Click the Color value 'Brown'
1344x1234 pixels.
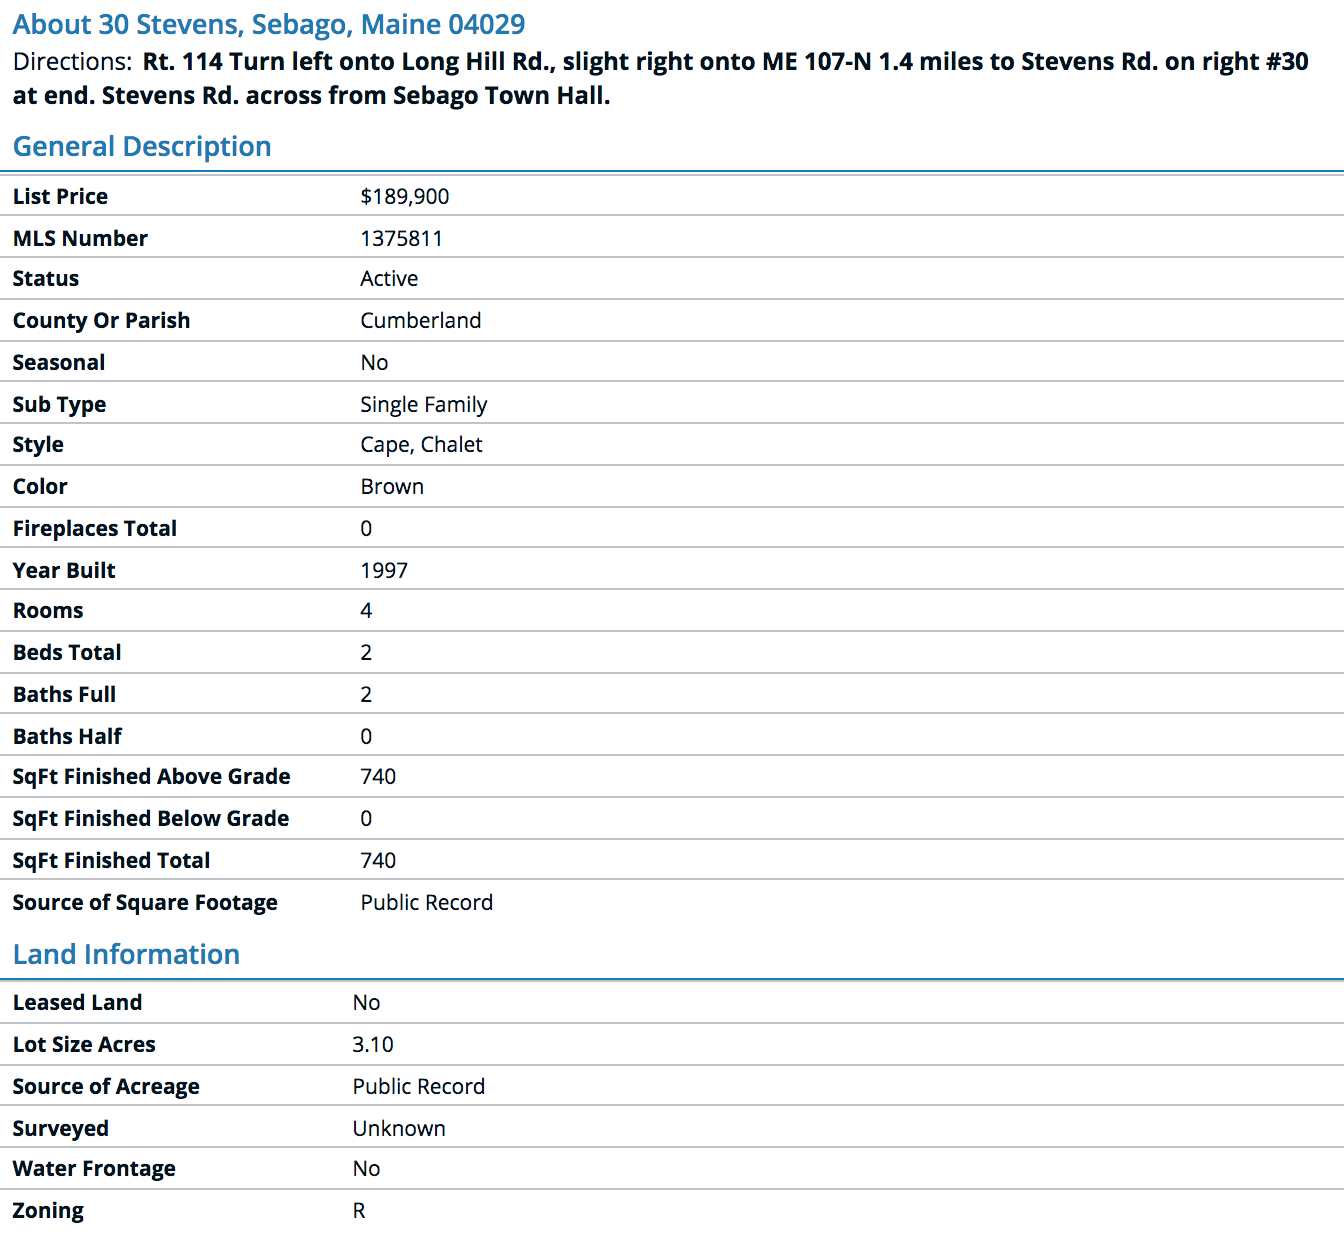392,487
